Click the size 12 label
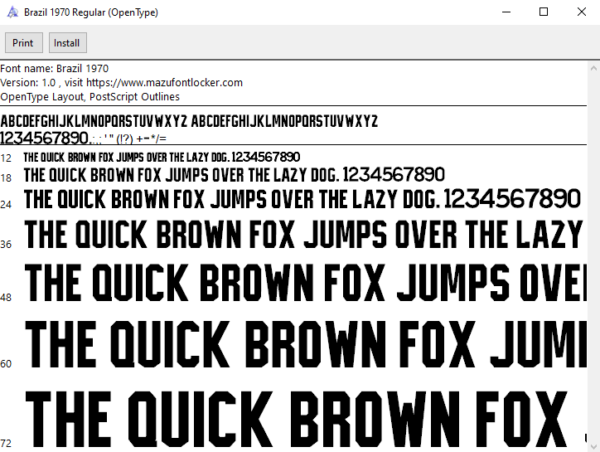 pyautogui.click(x=6, y=158)
